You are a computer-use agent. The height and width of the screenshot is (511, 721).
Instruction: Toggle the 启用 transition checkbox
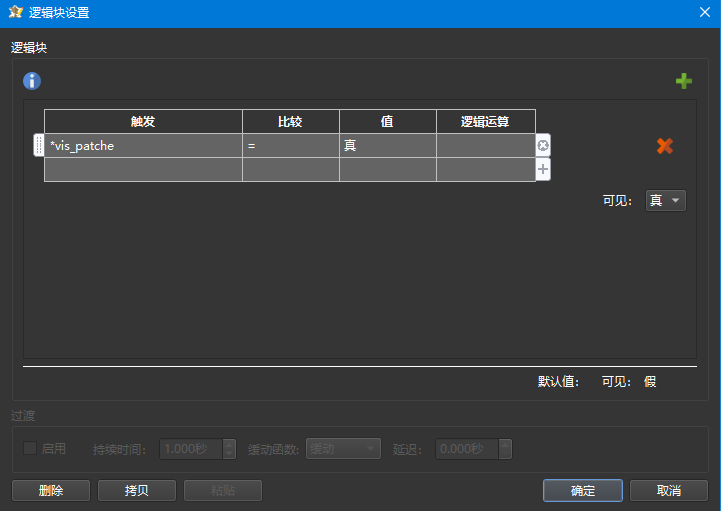click(30, 448)
